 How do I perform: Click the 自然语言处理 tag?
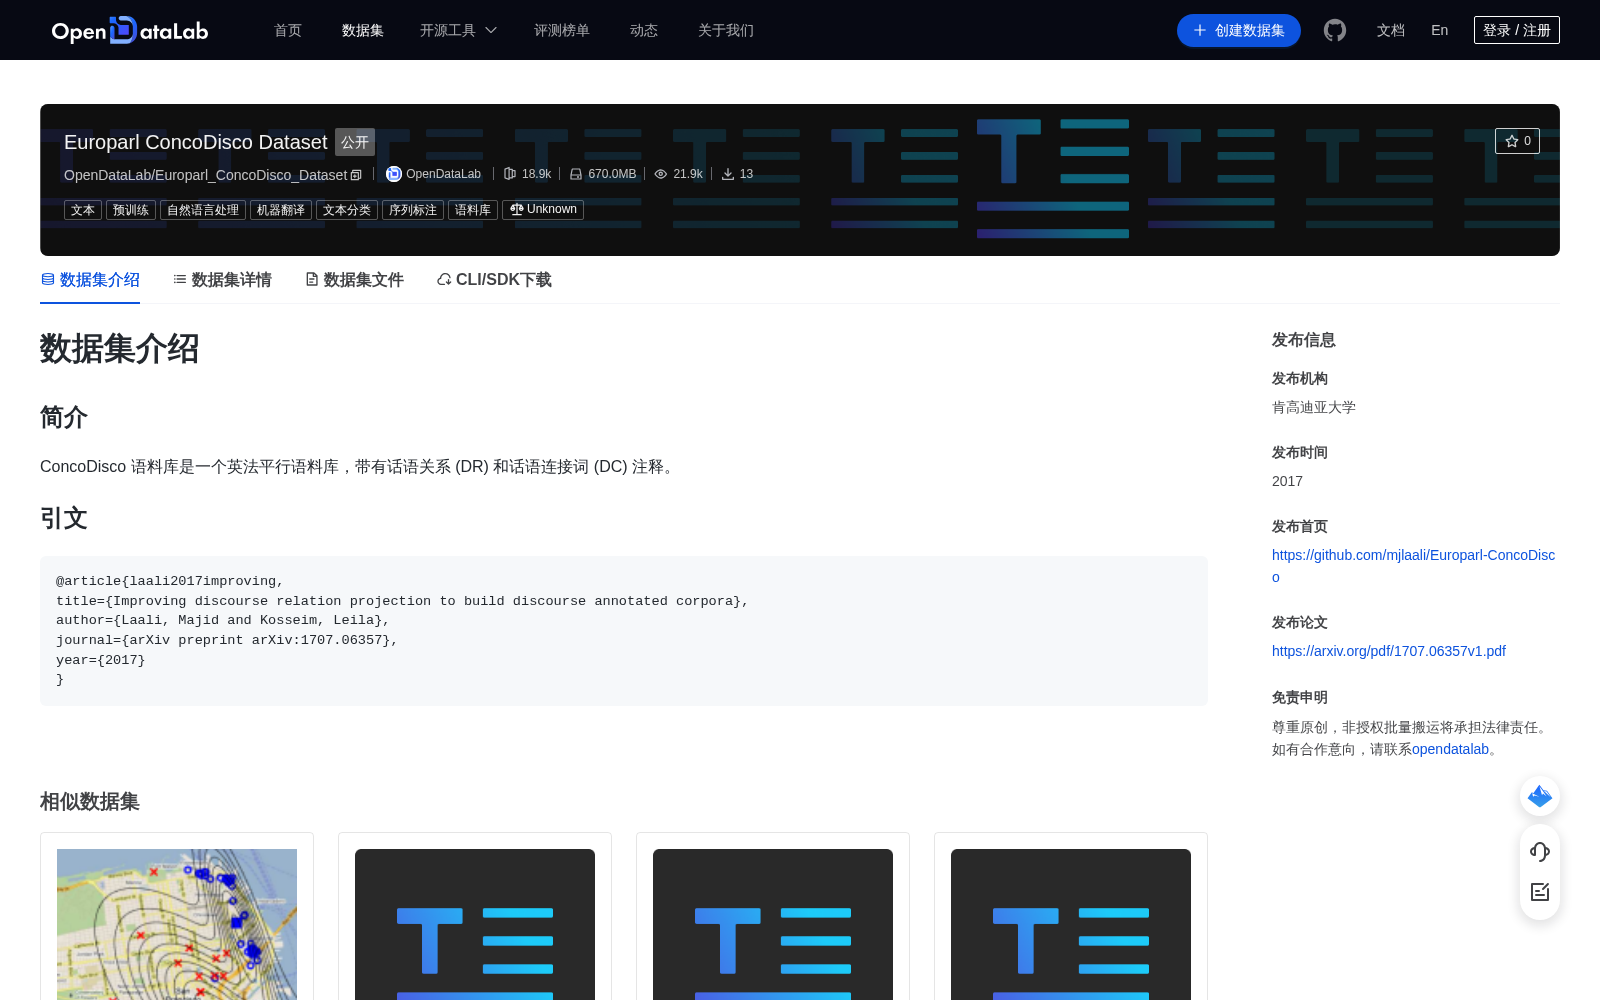tap(203, 210)
